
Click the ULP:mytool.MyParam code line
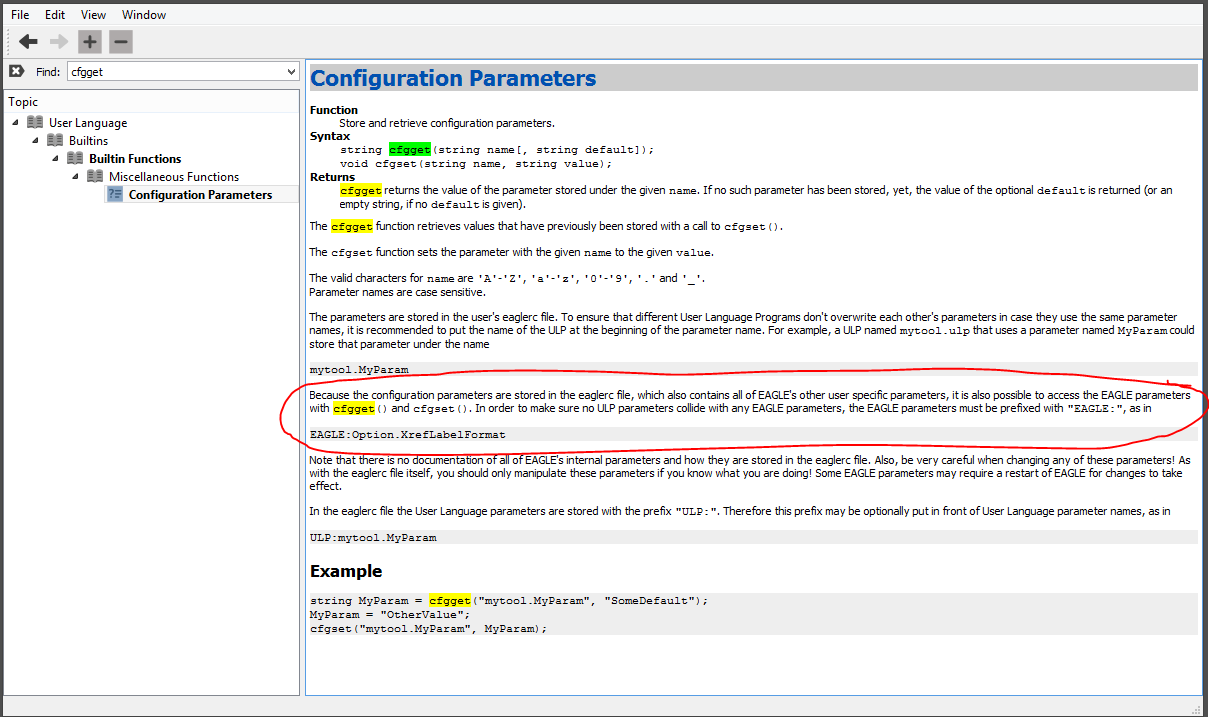tap(373, 537)
